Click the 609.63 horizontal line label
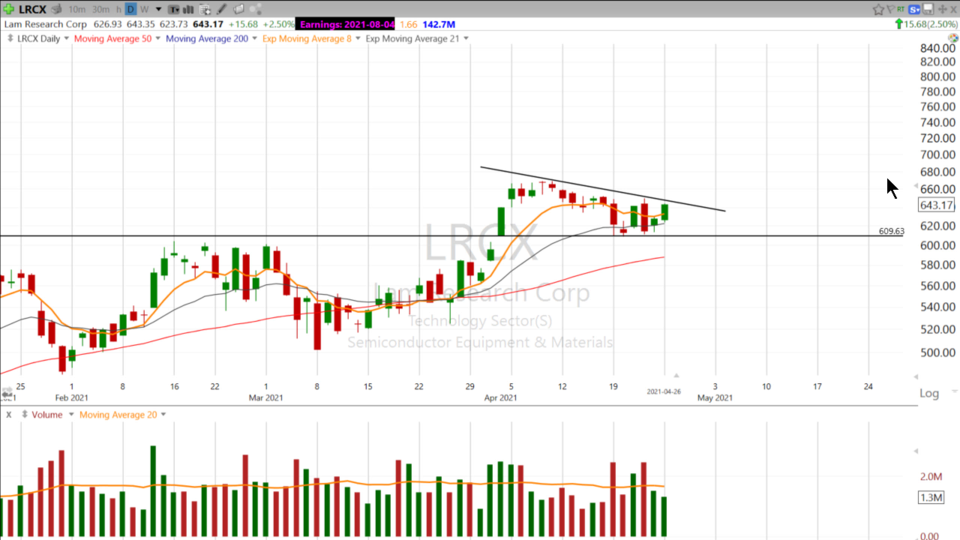 (891, 231)
